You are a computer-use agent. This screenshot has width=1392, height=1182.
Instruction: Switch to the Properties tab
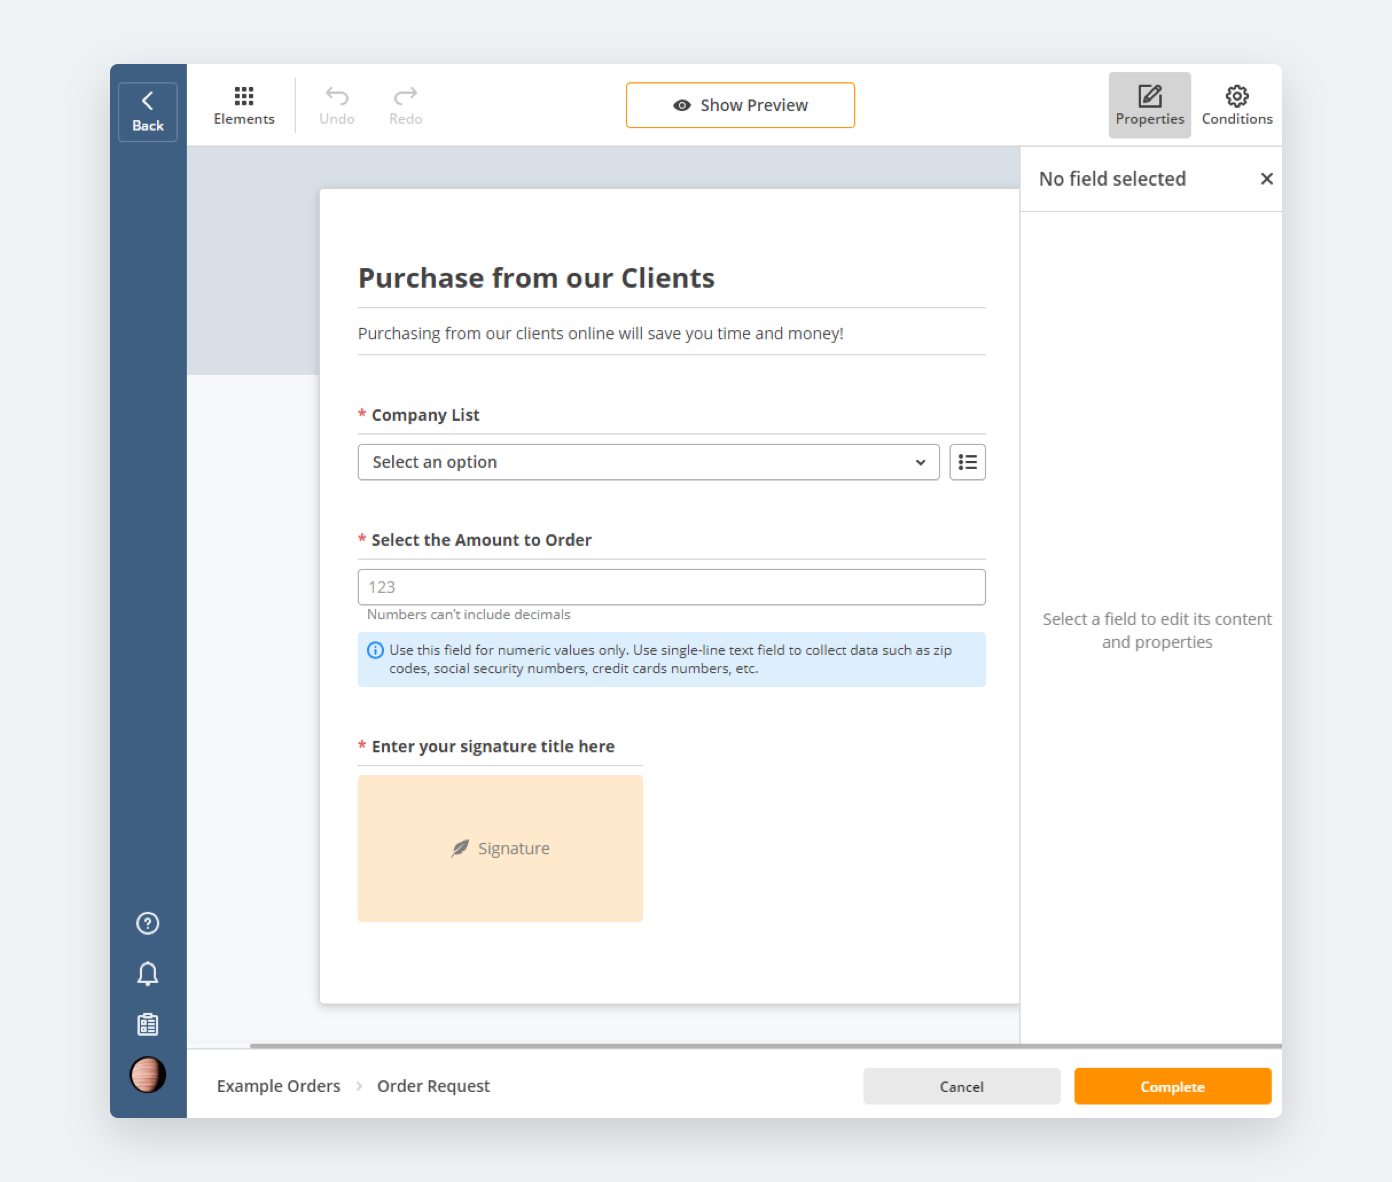(1149, 105)
